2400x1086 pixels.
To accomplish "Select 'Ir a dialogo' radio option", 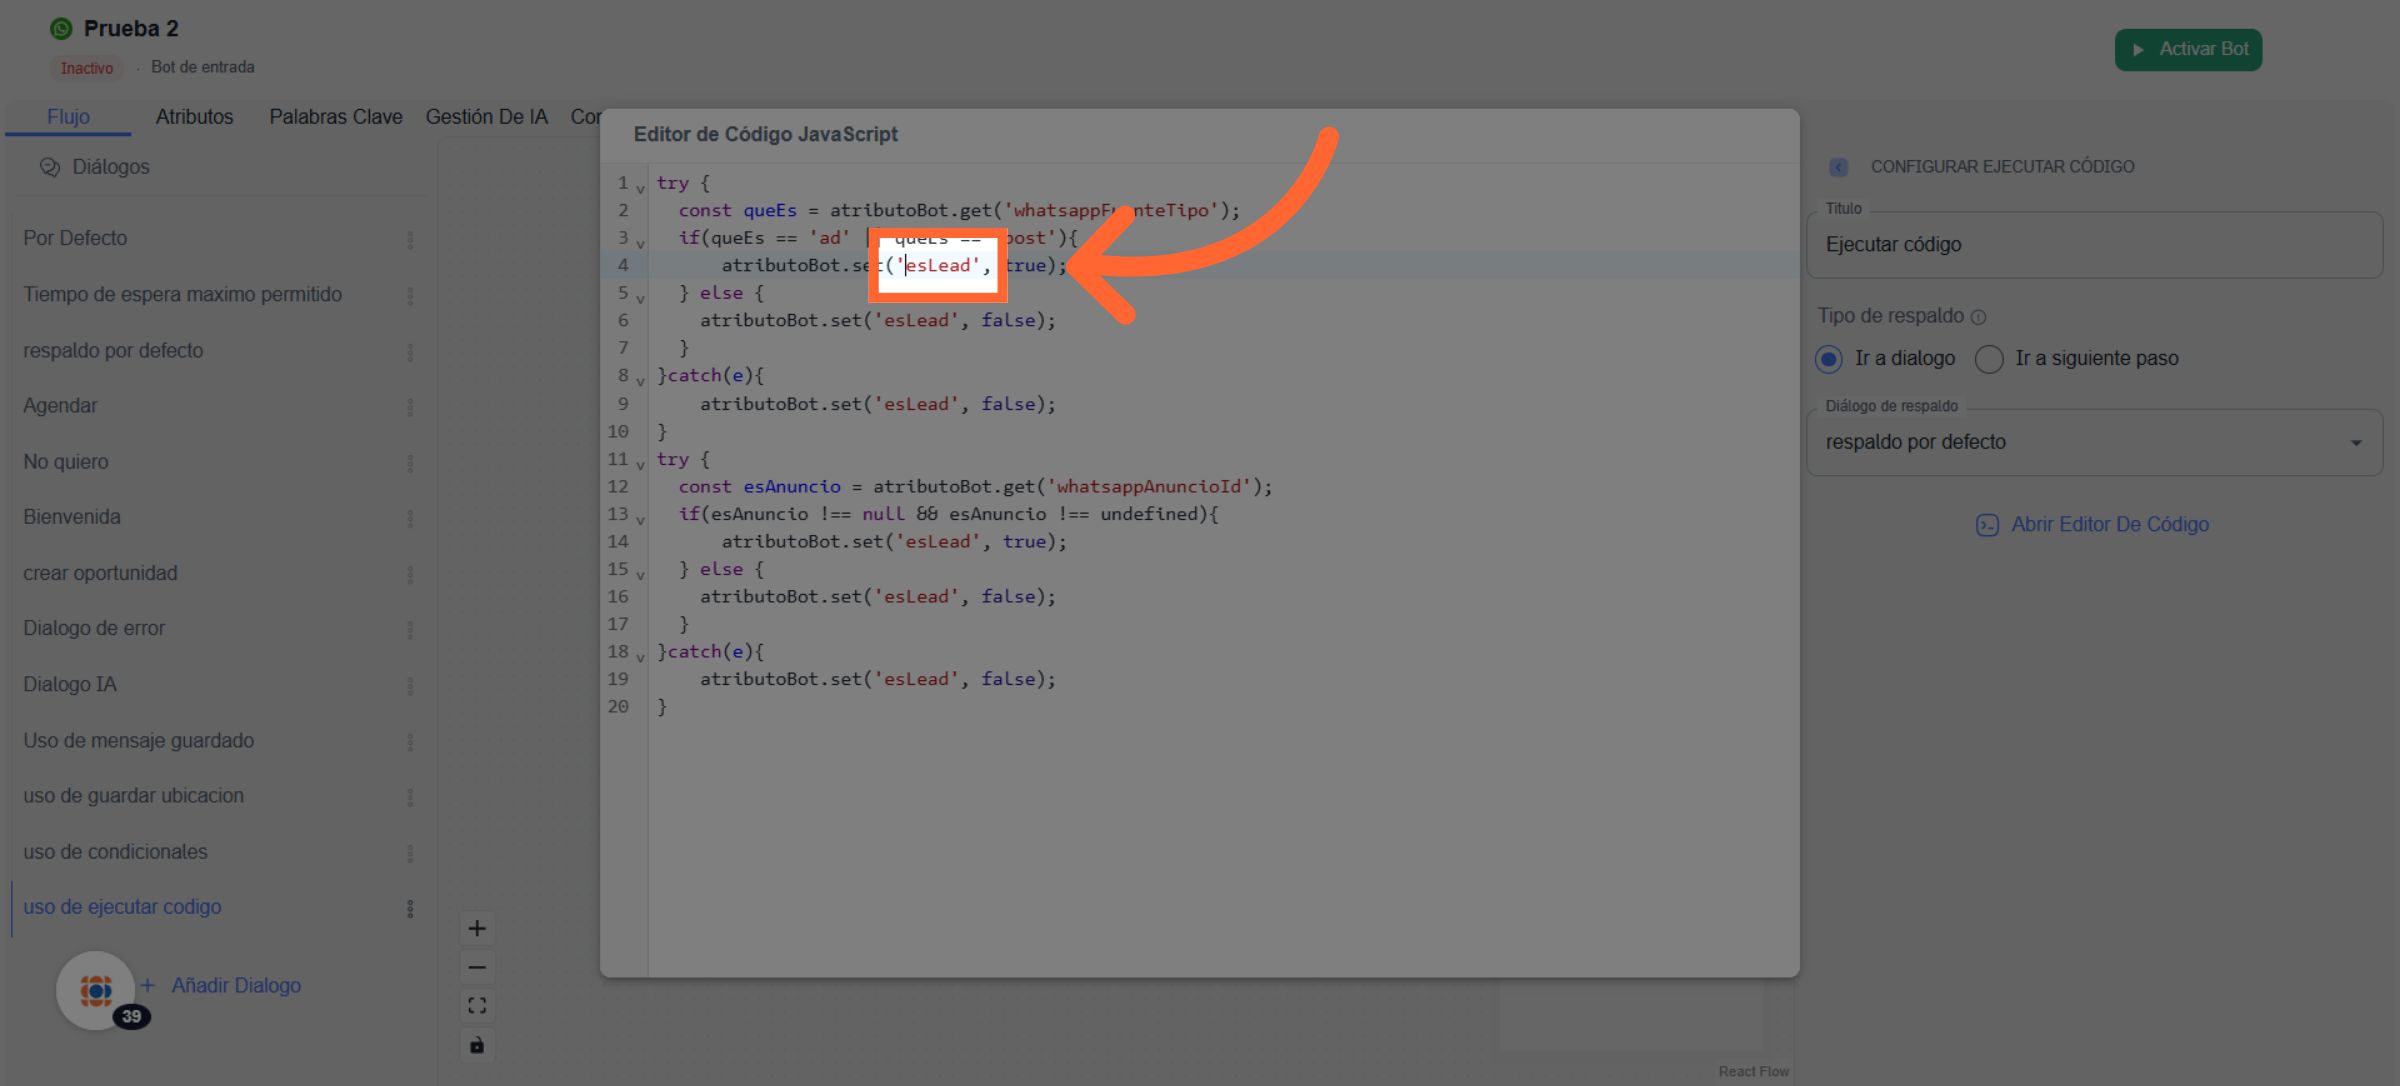I will 1829,359.
